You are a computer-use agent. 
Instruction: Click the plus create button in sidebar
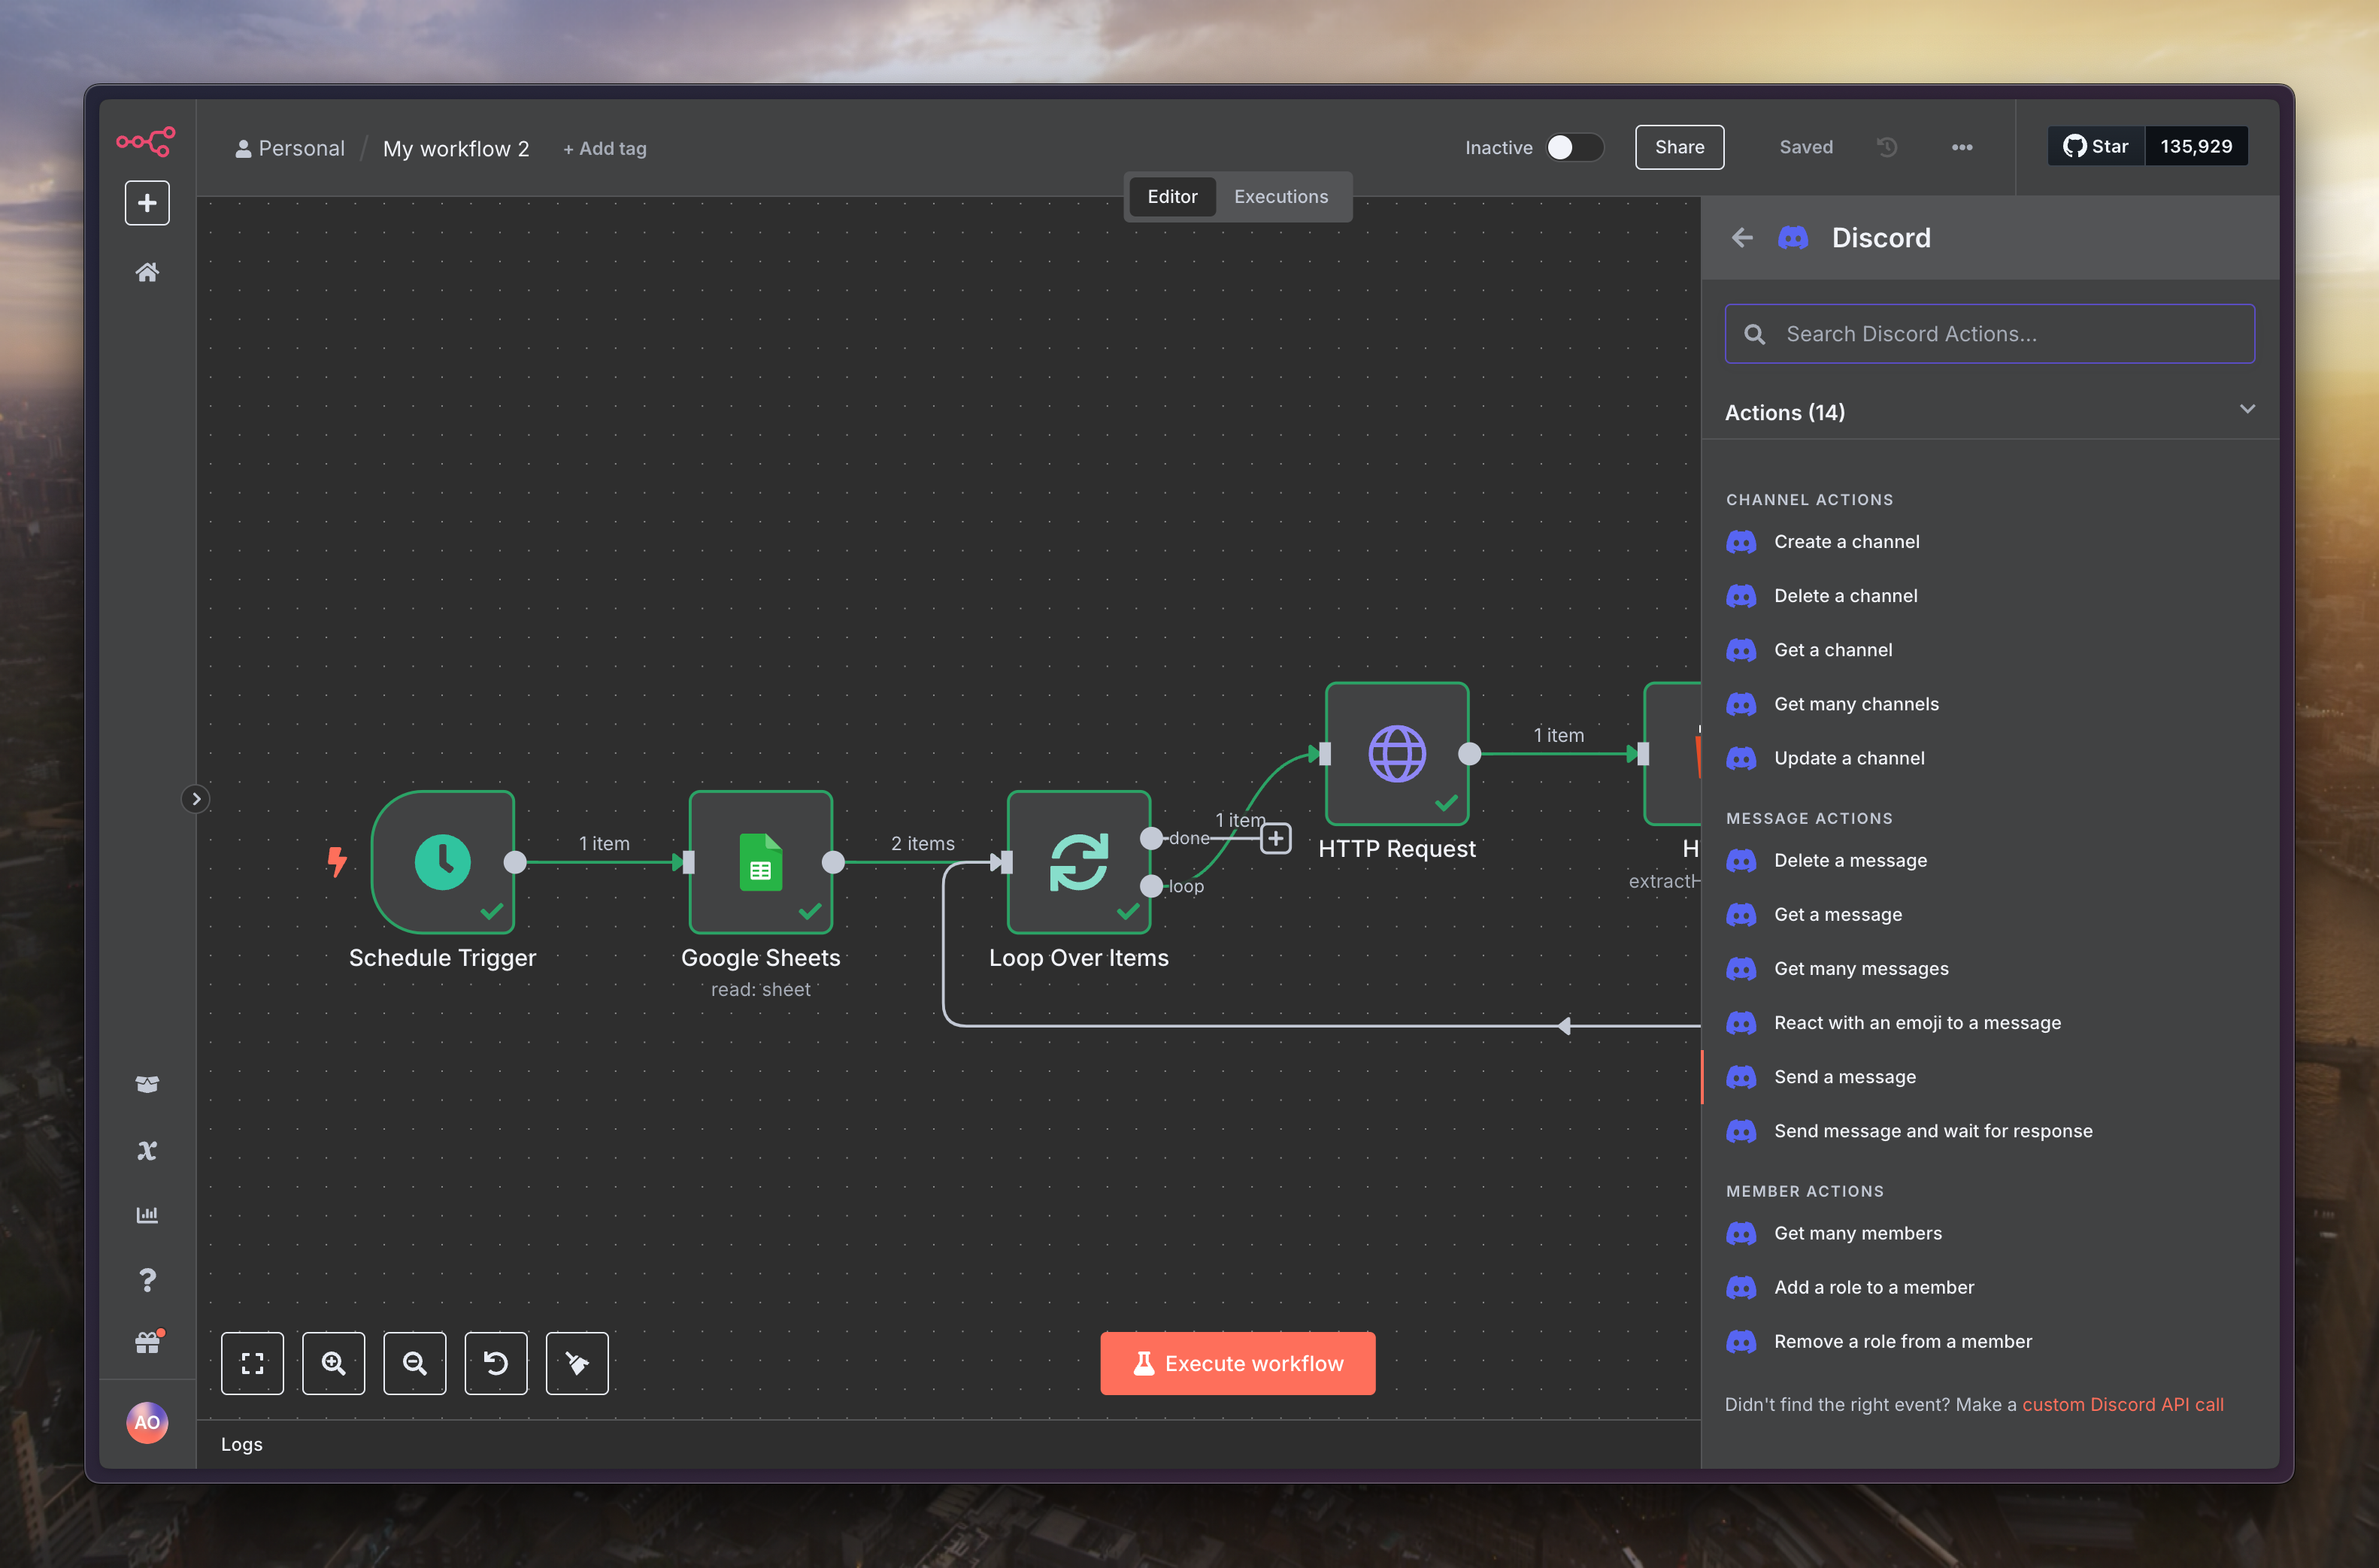click(147, 203)
